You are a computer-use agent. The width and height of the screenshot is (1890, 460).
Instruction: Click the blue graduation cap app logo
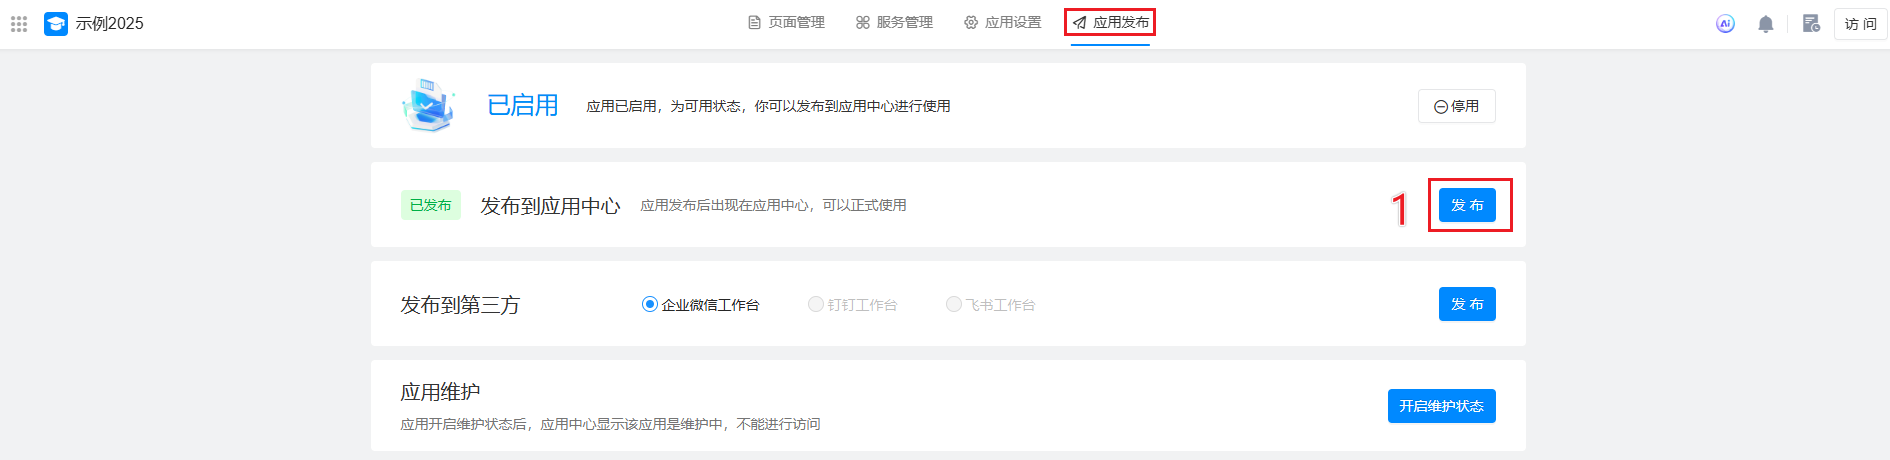point(56,24)
